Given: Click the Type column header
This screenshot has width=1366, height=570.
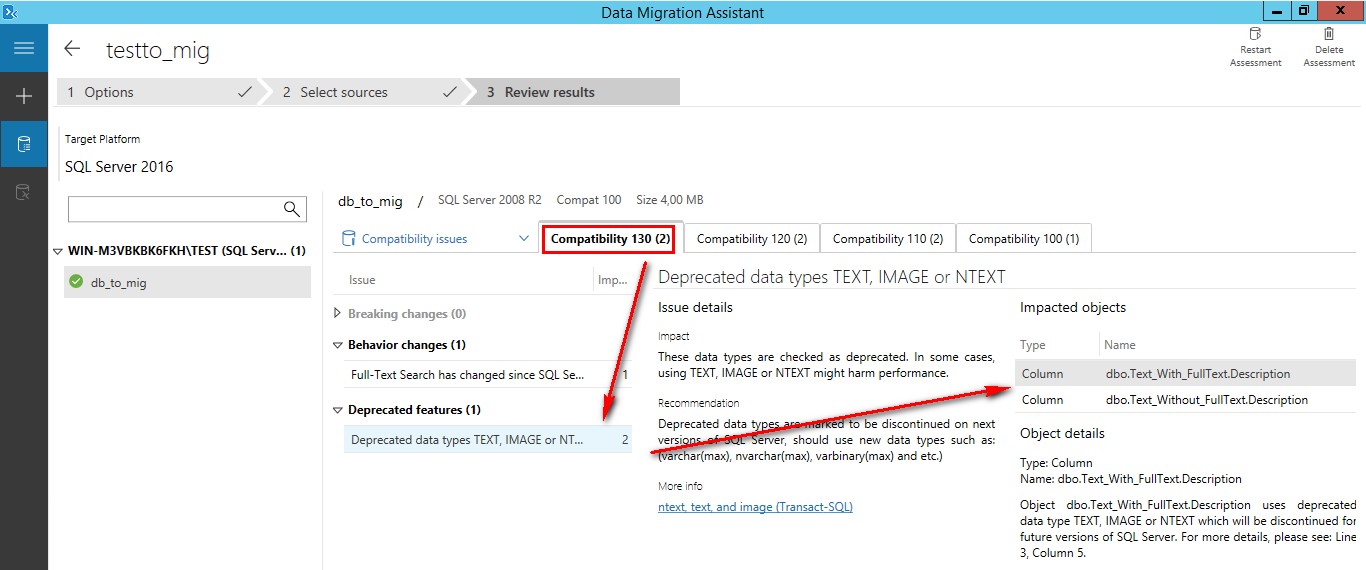Looking at the screenshot, I should (1033, 345).
